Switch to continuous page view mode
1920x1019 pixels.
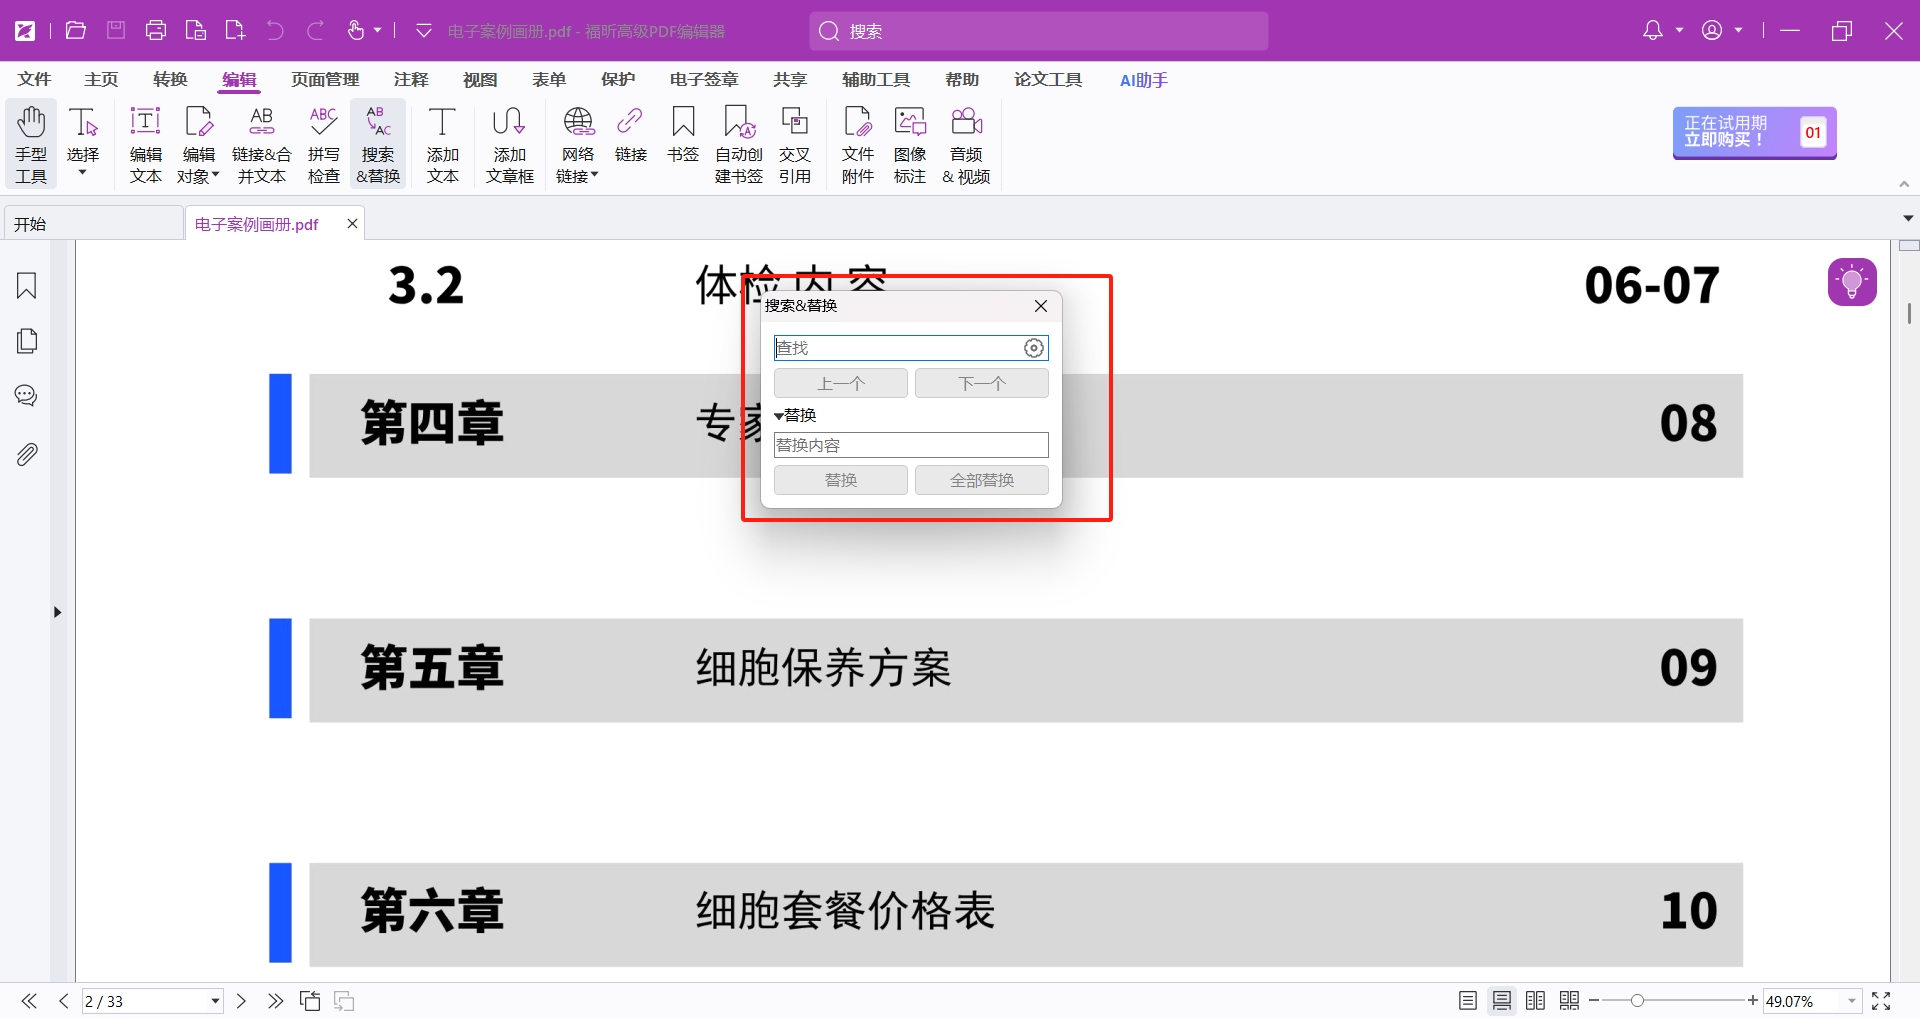[1502, 1001]
